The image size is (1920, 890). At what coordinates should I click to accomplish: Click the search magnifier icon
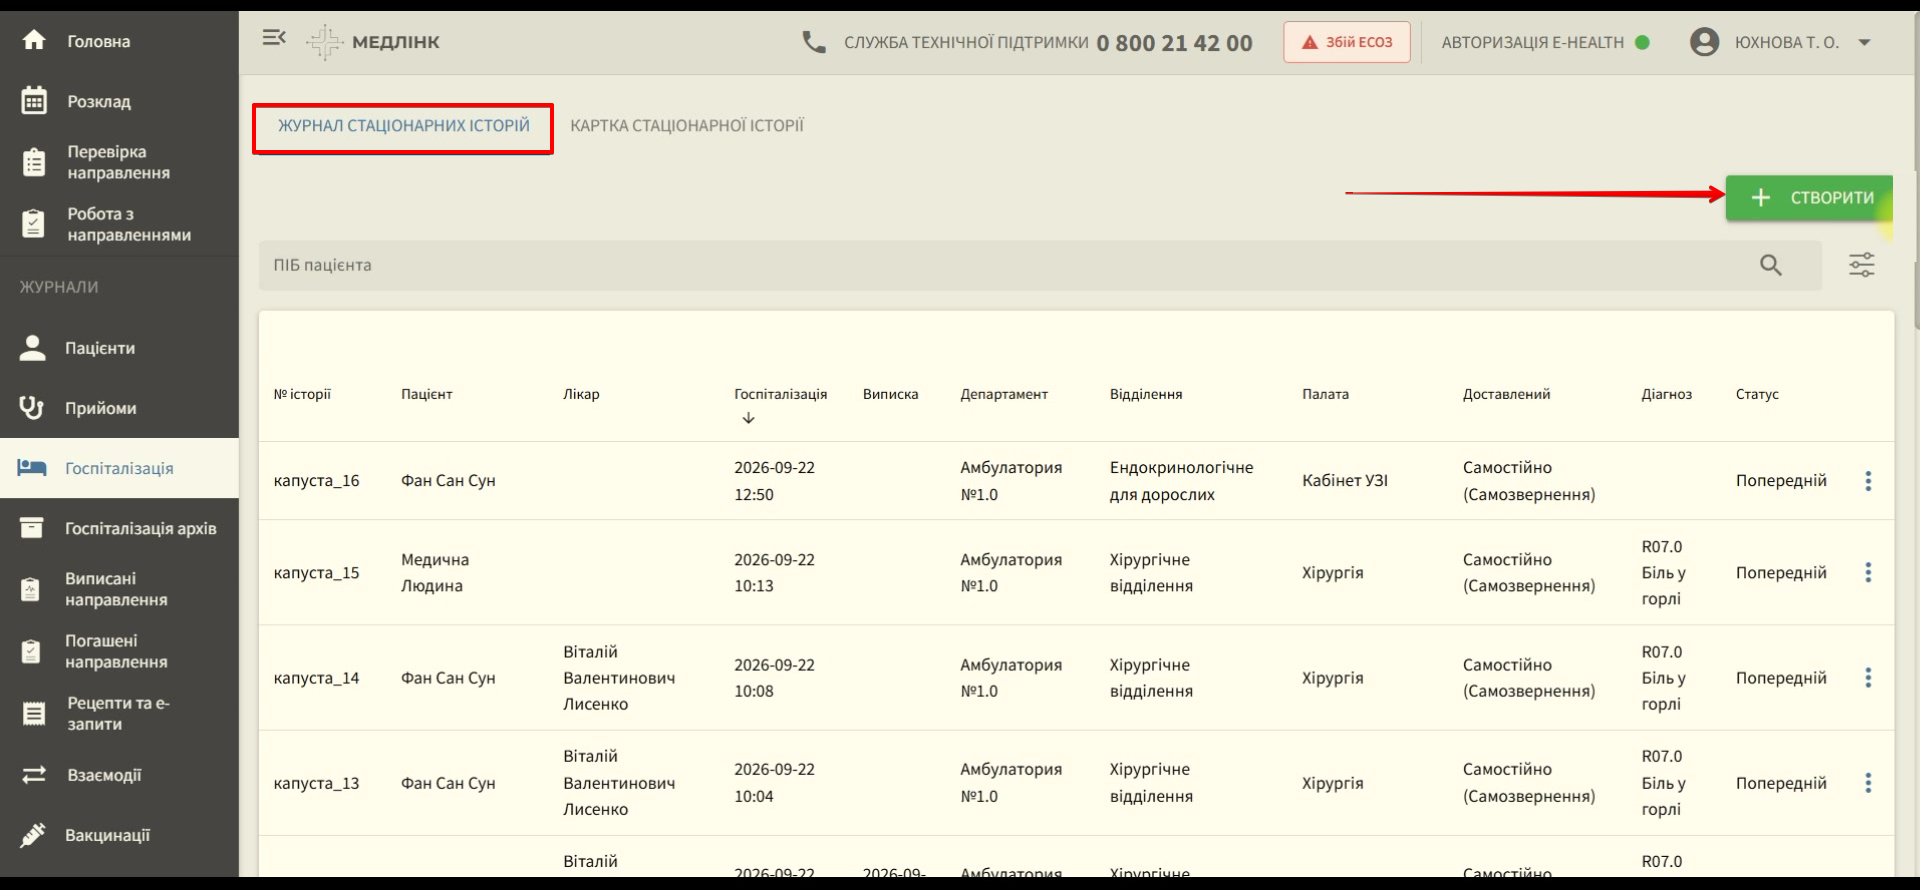1771,265
